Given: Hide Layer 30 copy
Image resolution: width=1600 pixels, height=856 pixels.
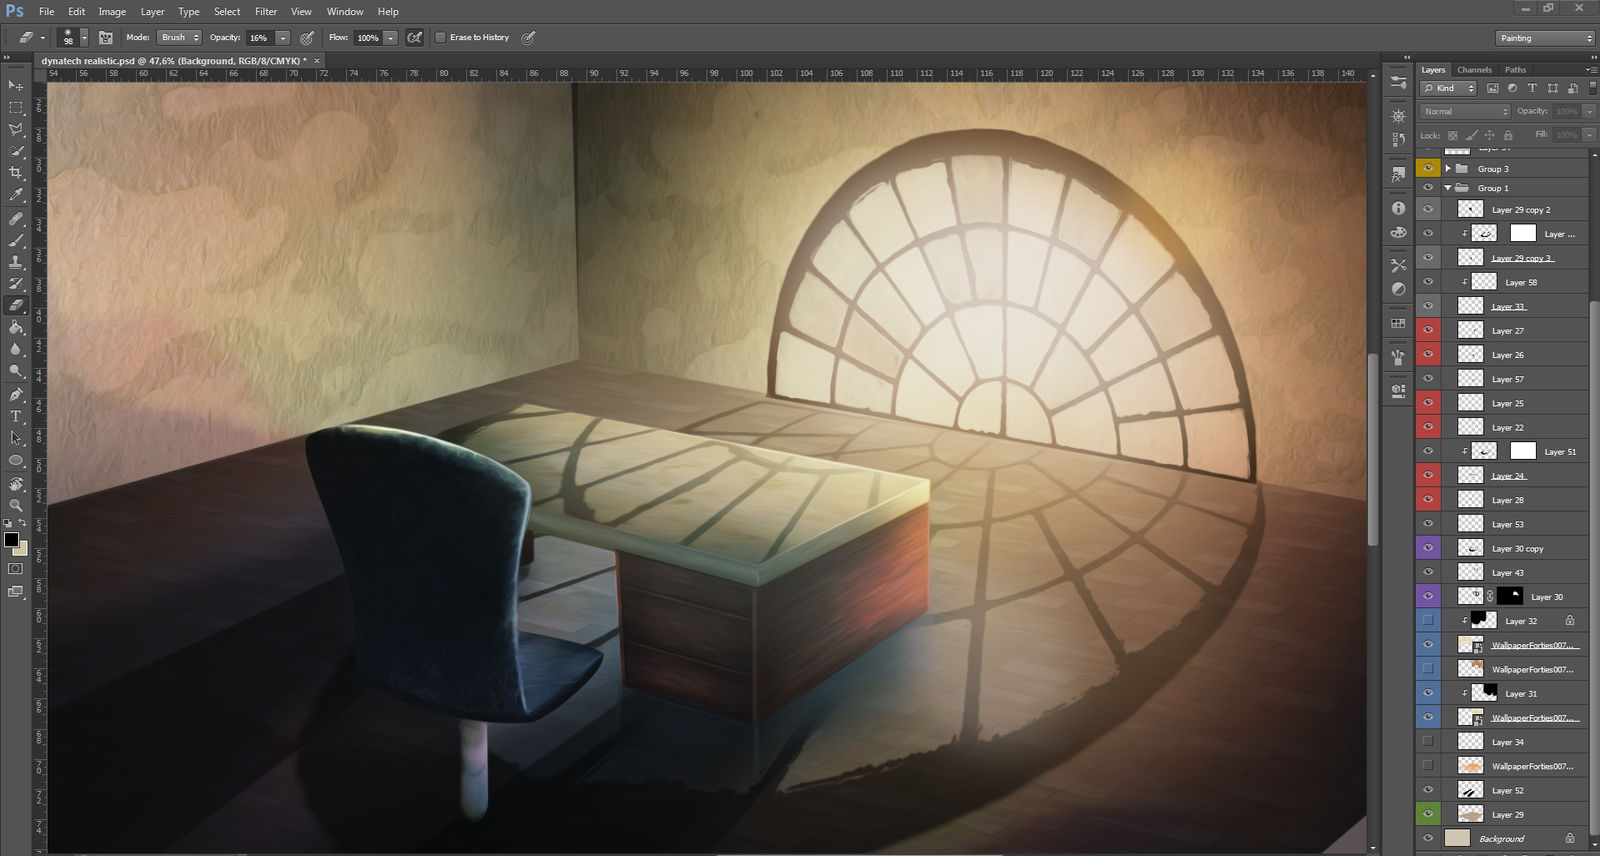Looking at the screenshot, I should (1428, 548).
